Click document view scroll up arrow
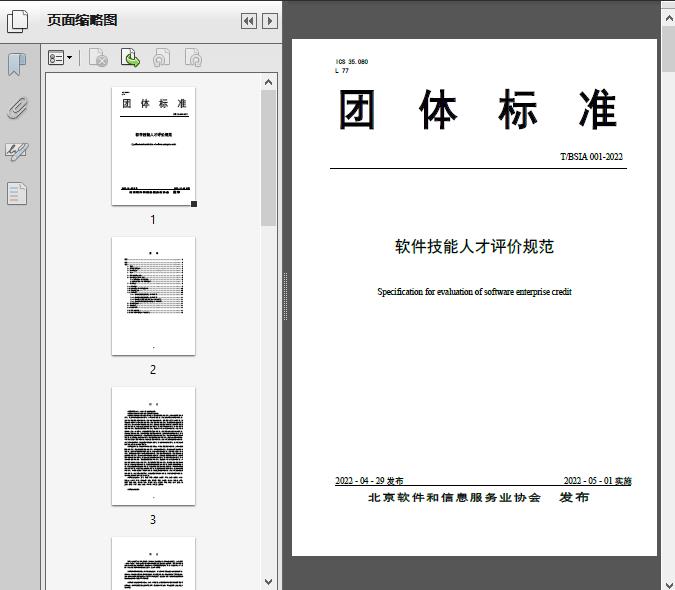Viewport: 675px width, 590px height. coord(669,18)
